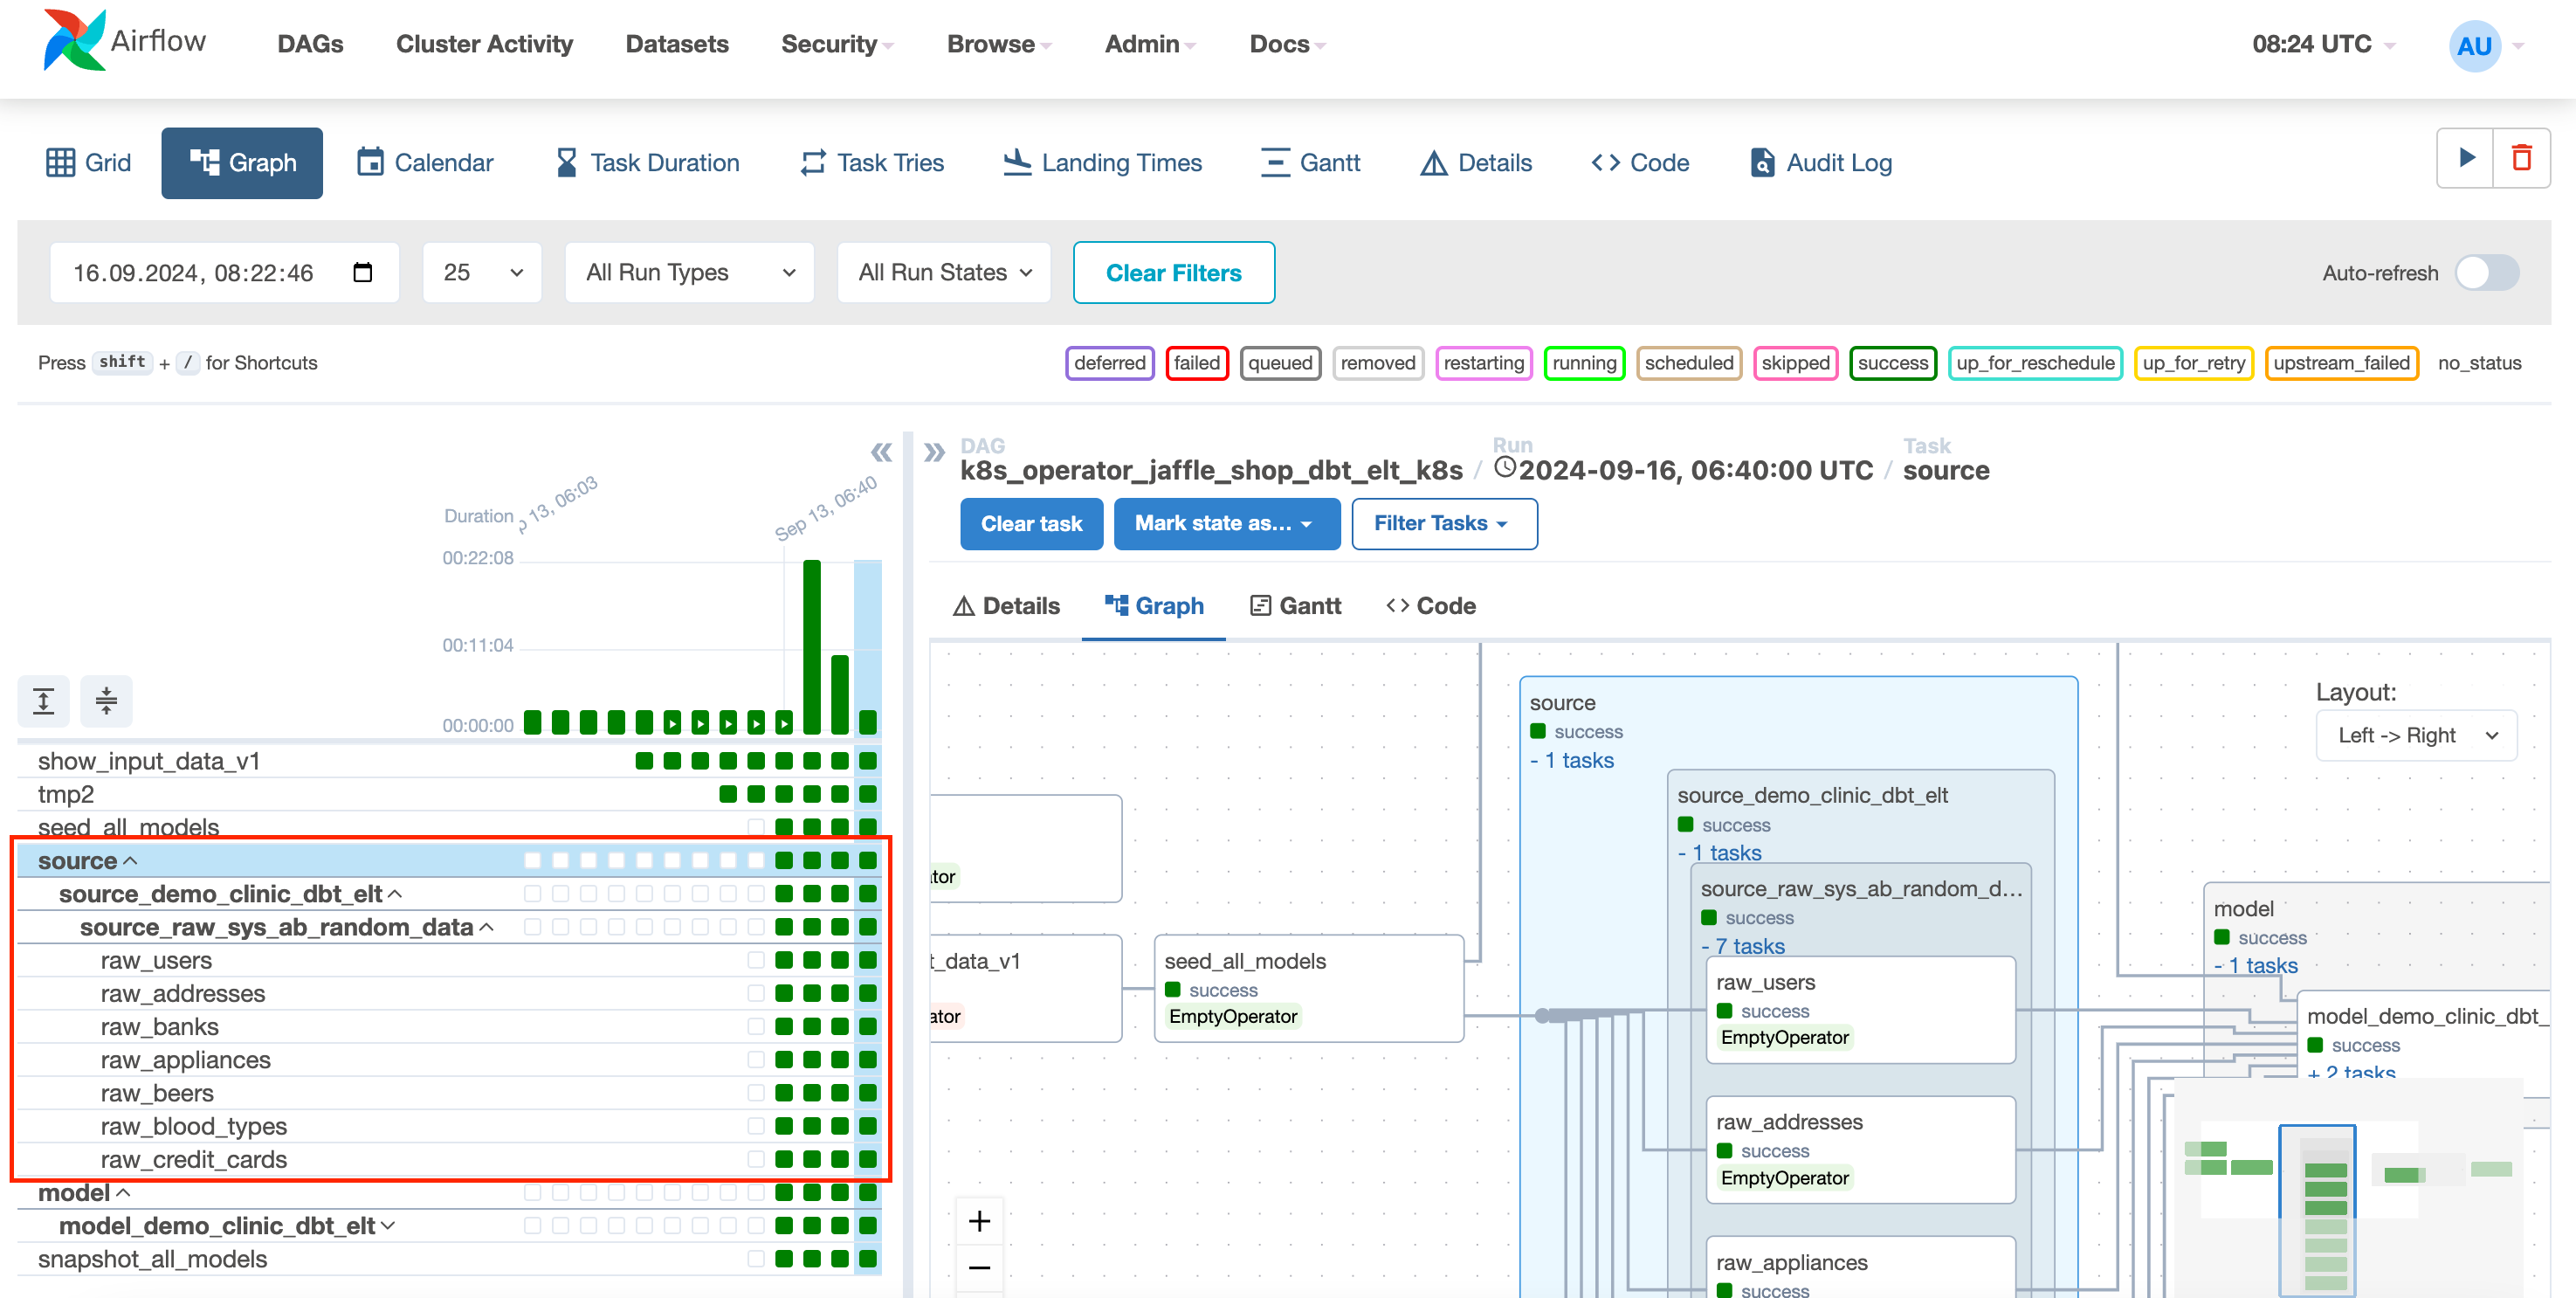The height and width of the screenshot is (1298, 2576).
Task: Zoom in on the graph with plus
Action: (980, 1221)
